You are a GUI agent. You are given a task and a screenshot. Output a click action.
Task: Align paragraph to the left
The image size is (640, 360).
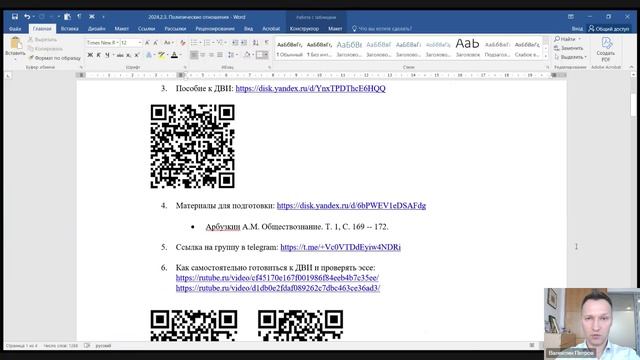[194, 55]
